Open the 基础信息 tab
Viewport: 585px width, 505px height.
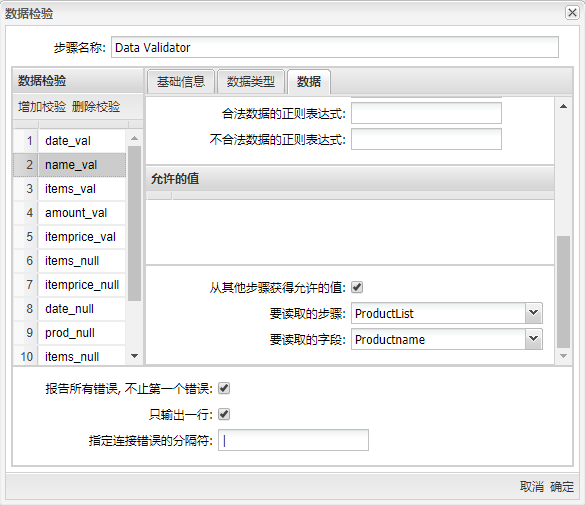(181, 81)
